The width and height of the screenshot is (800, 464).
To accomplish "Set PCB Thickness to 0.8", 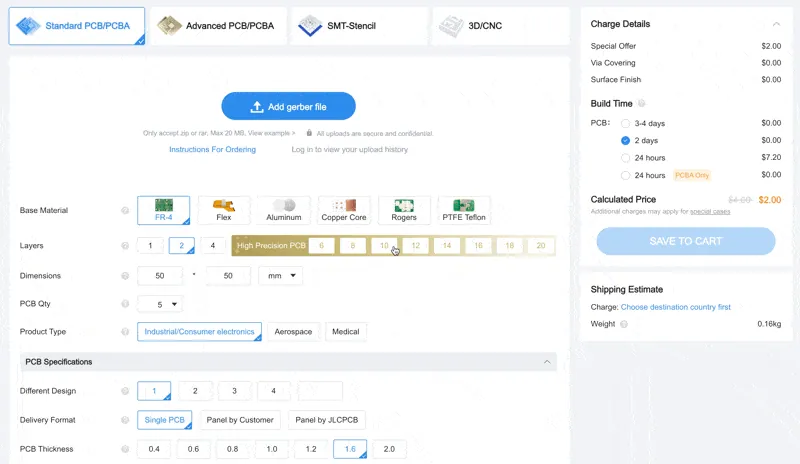I will pyautogui.click(x=233, y=449).
